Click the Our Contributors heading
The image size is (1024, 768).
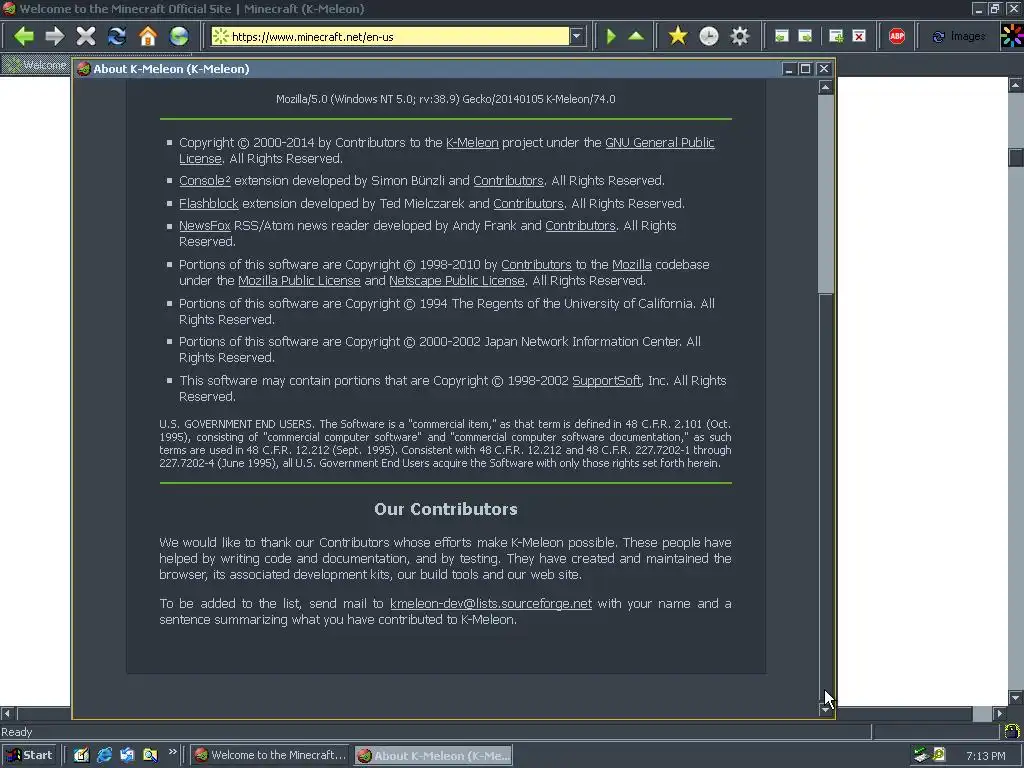pos(445,509)
